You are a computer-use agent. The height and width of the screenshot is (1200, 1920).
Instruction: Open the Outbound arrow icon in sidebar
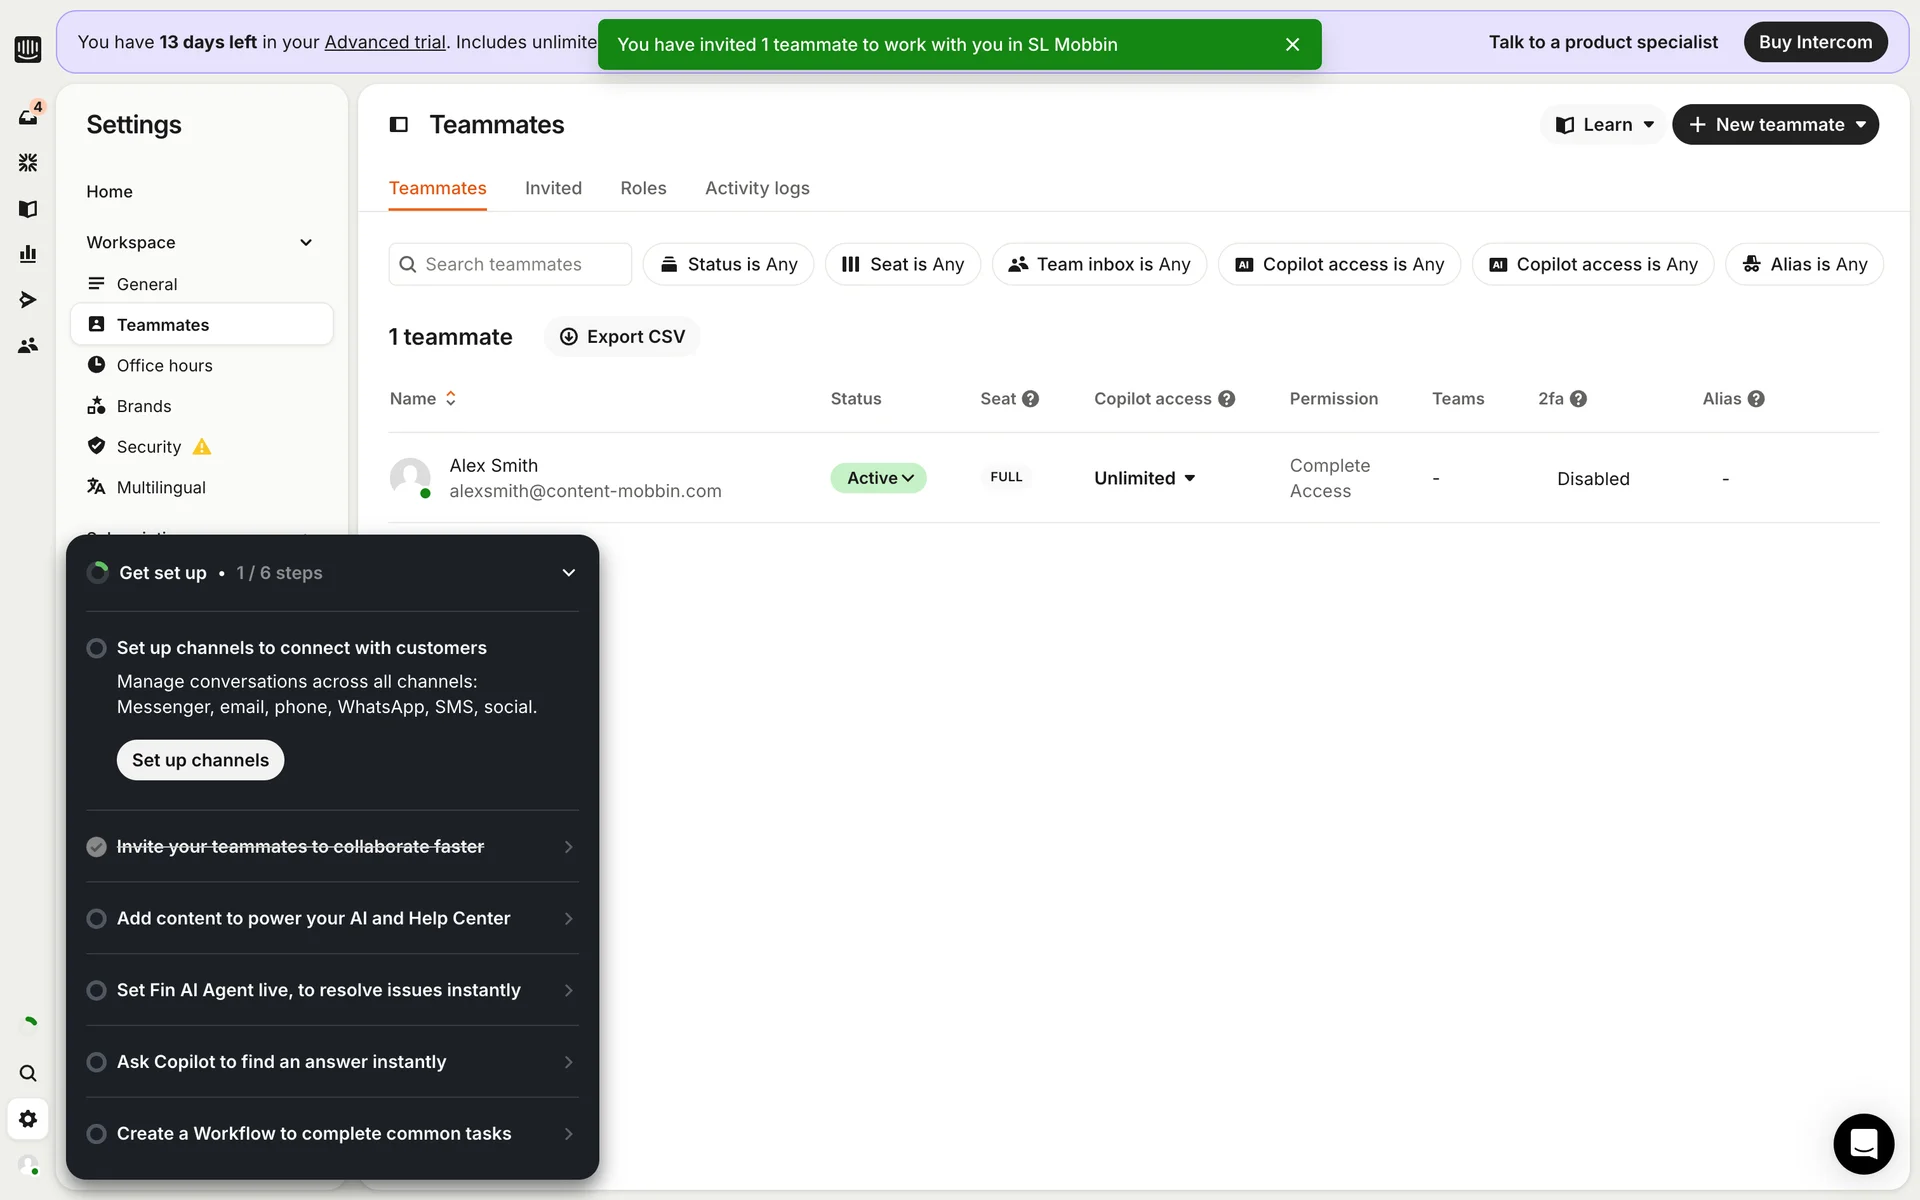(x=28, y=299)
